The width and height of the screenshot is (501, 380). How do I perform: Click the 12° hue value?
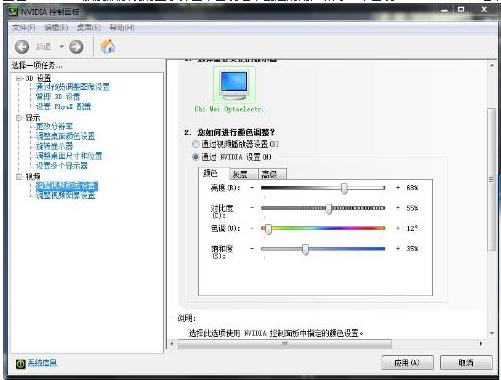(412, 228)
